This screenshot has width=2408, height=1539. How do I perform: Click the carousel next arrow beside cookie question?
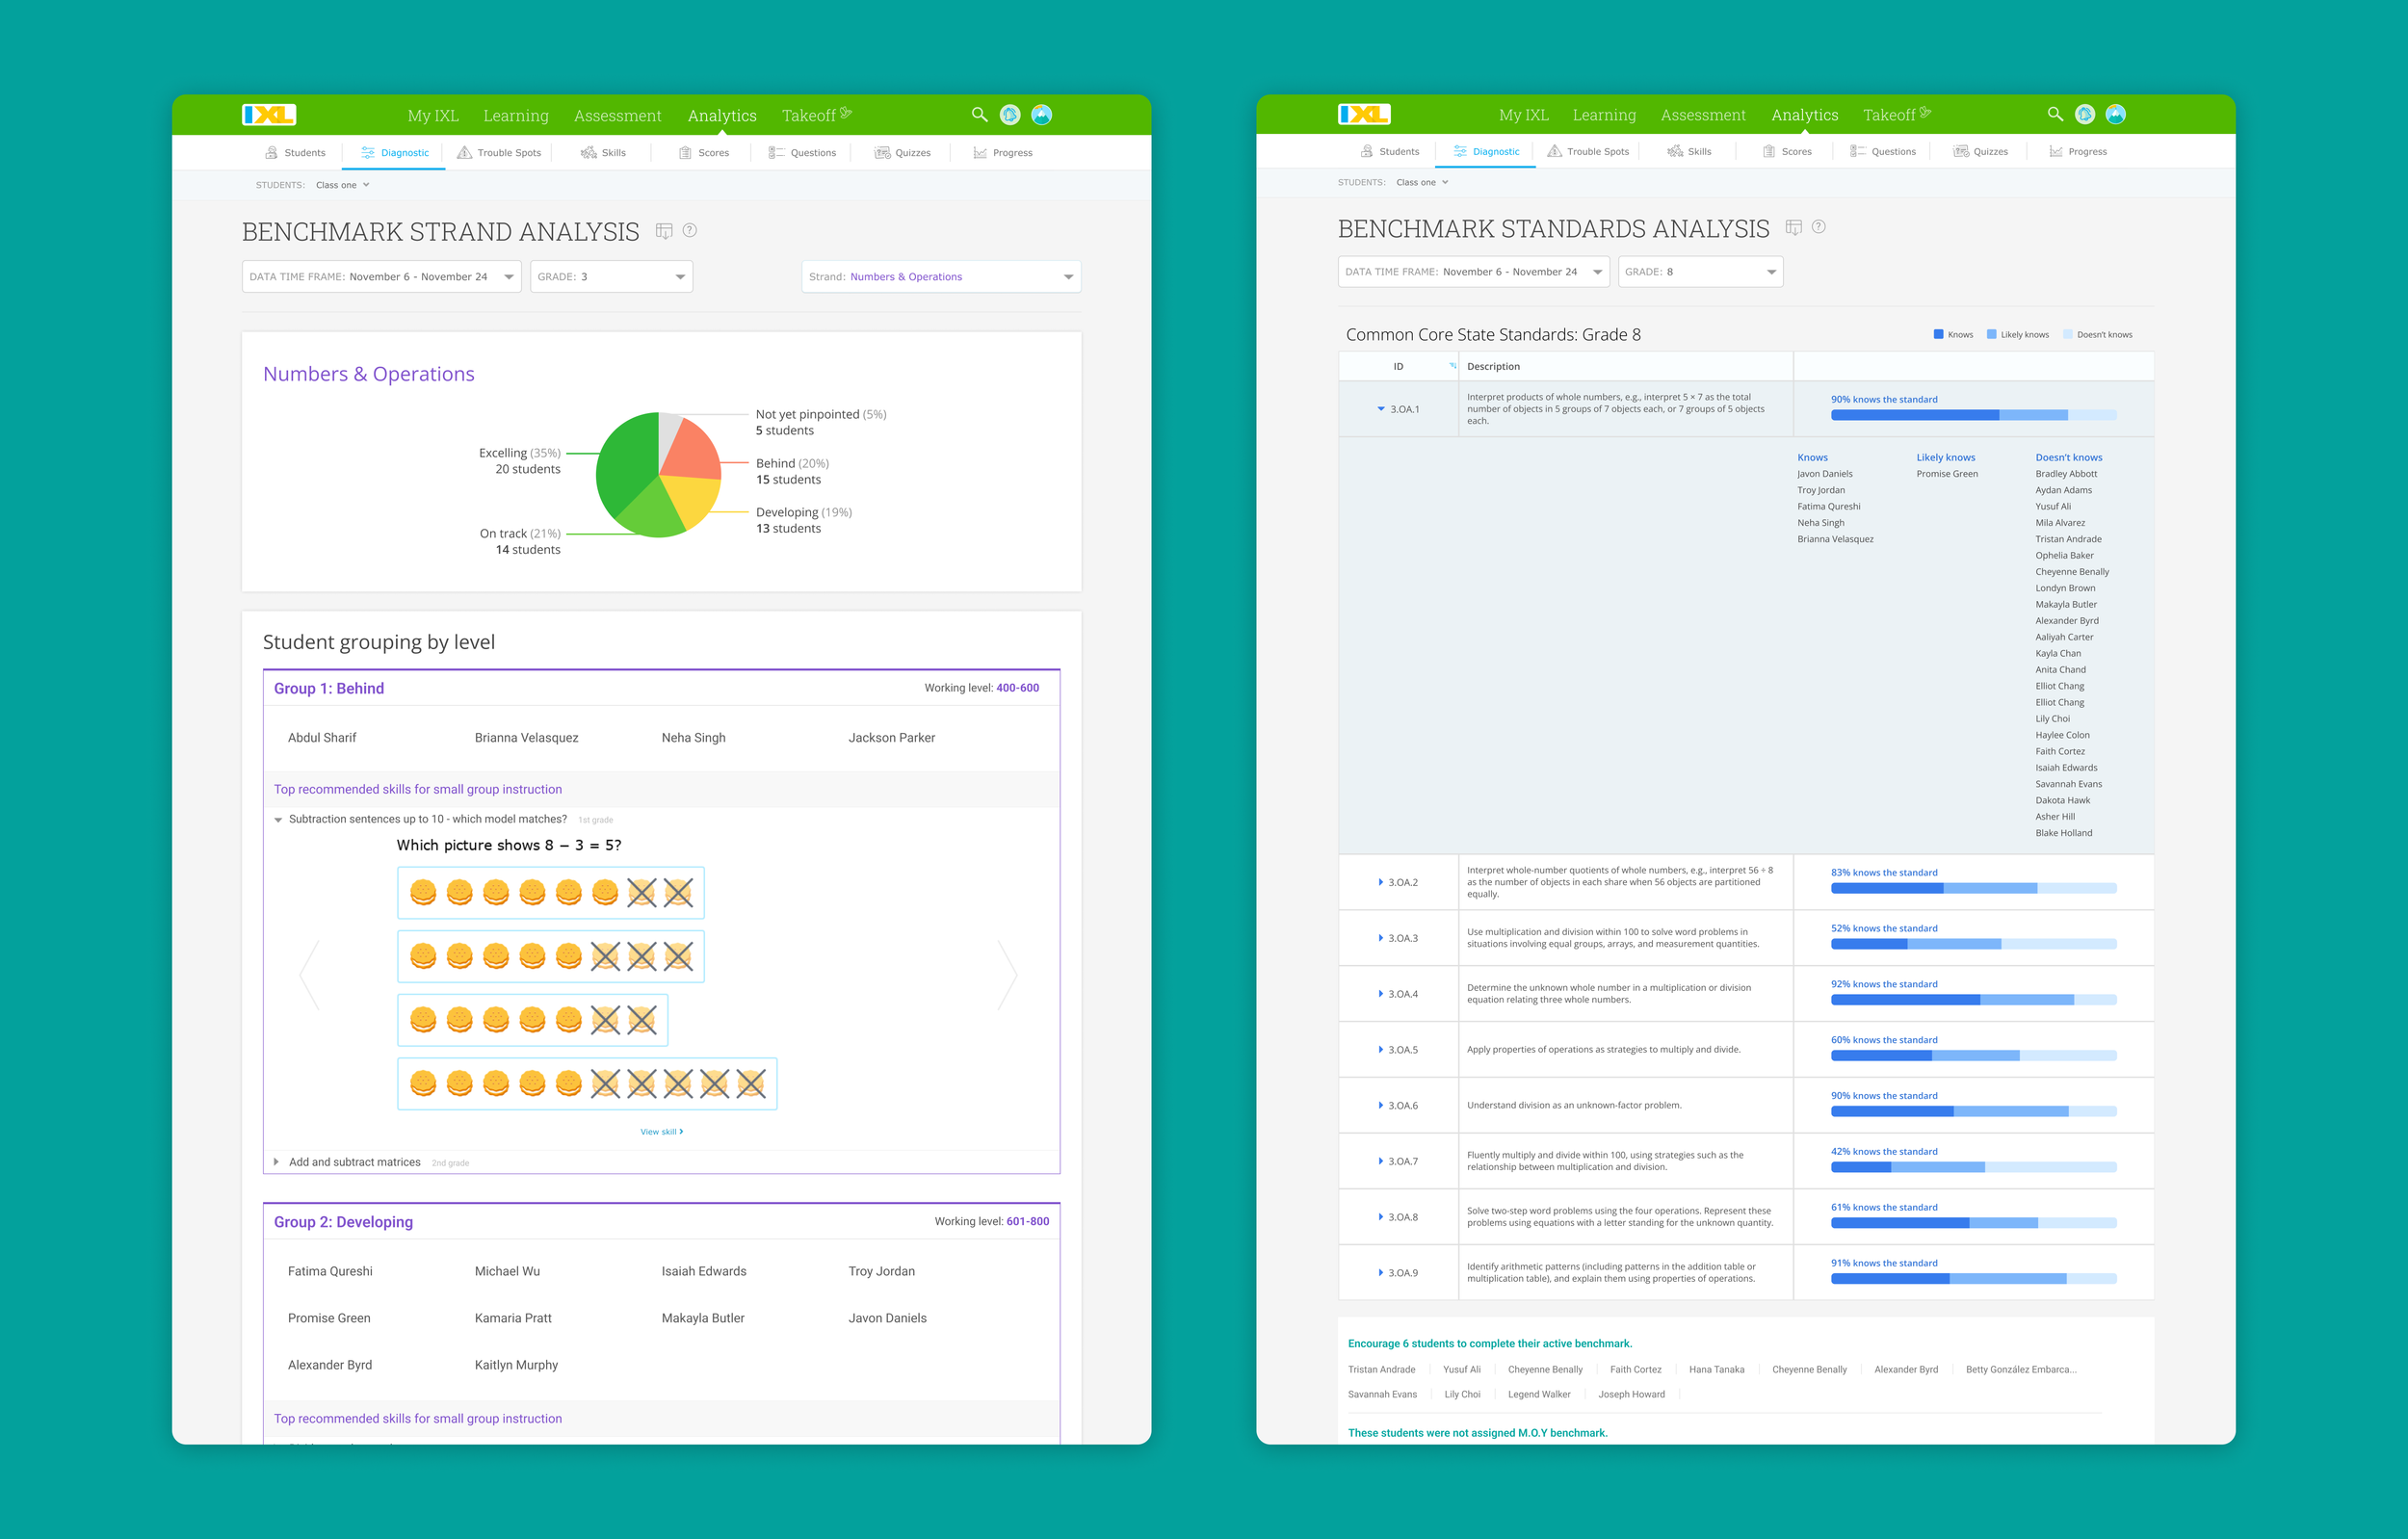coord(1007,974)
